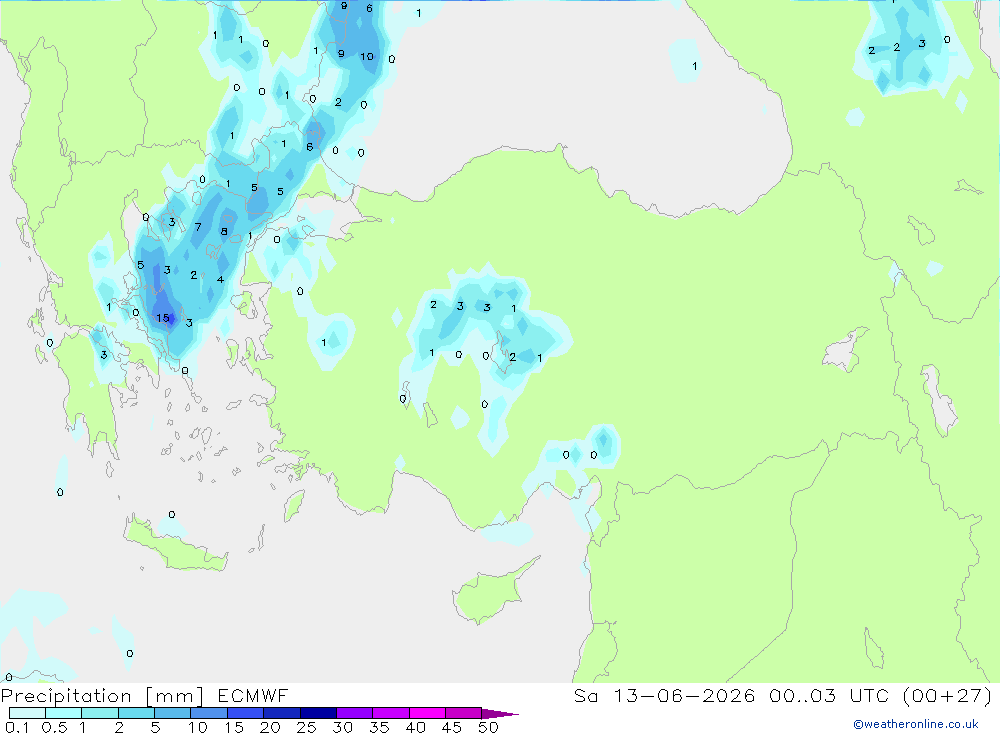Screen dimensions: 1000x733
Task: Click the 'Precipitation [mm]' title text
Action: tap(102, 696)
